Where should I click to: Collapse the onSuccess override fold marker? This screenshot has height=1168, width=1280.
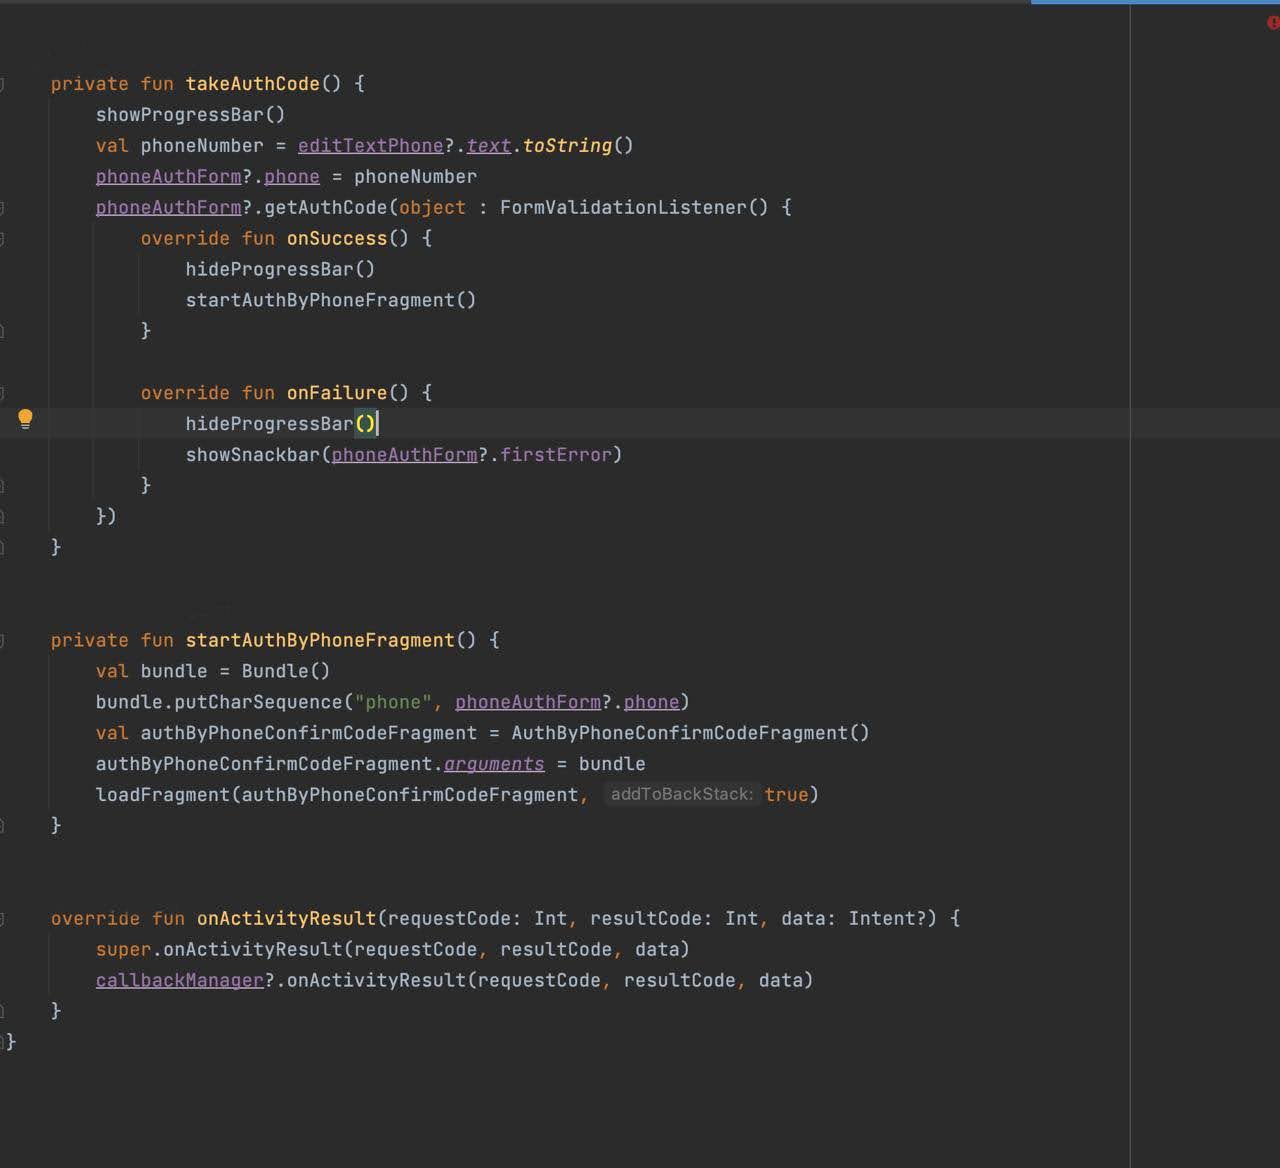[x=2, y=238]
